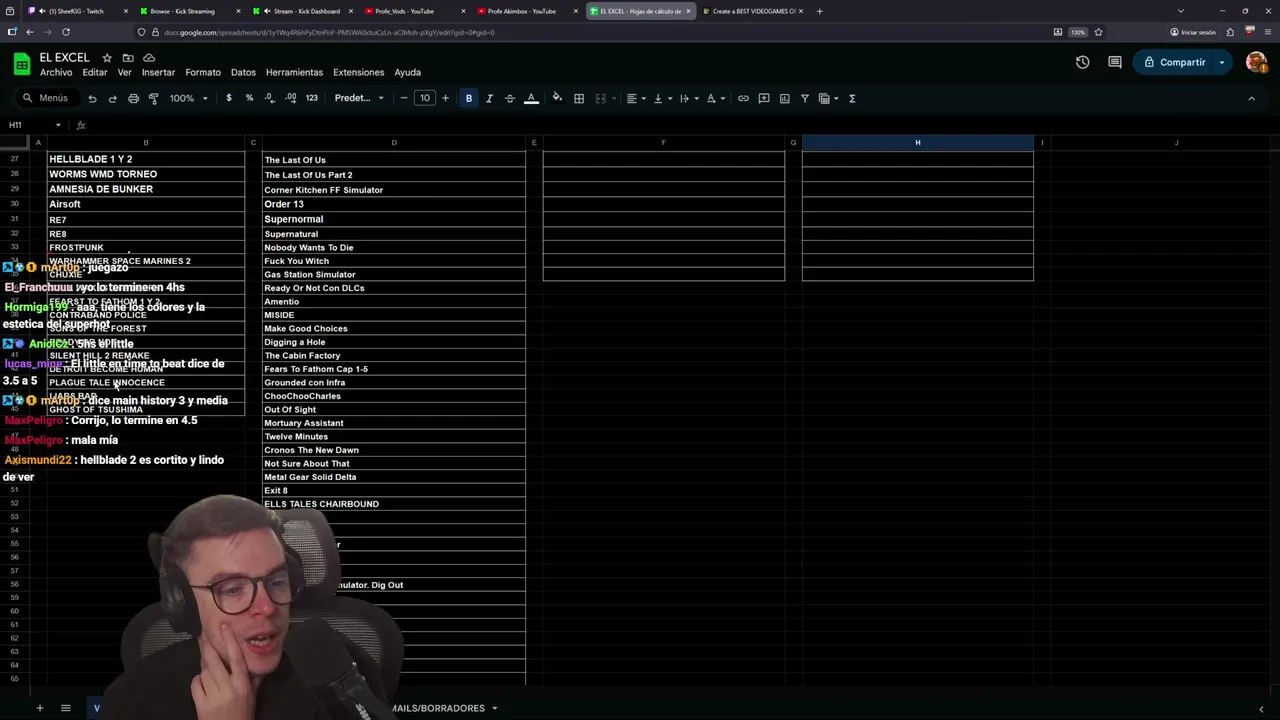Open the Formato menu
1280x720 pixels.
[202, 72]
